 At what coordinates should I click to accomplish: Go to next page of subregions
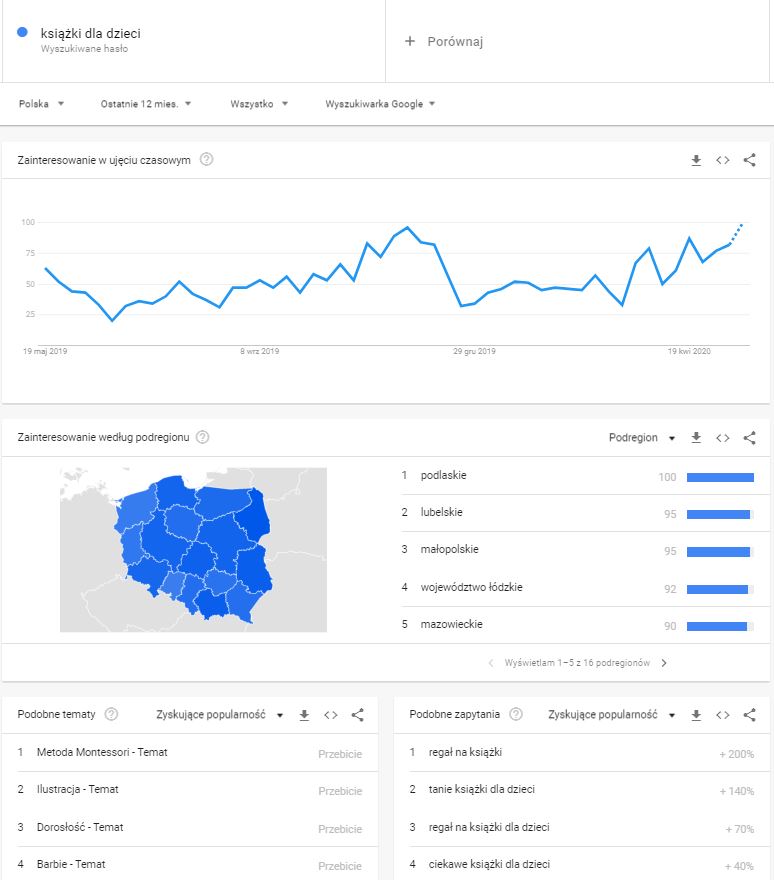coord(664,663)
